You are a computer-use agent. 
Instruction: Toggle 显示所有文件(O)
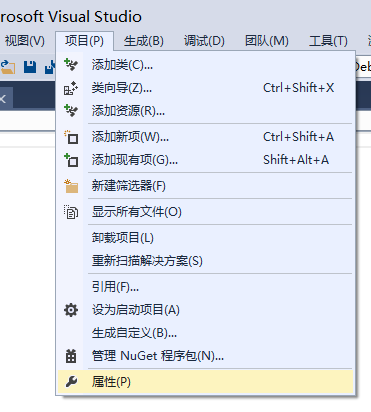205,212
